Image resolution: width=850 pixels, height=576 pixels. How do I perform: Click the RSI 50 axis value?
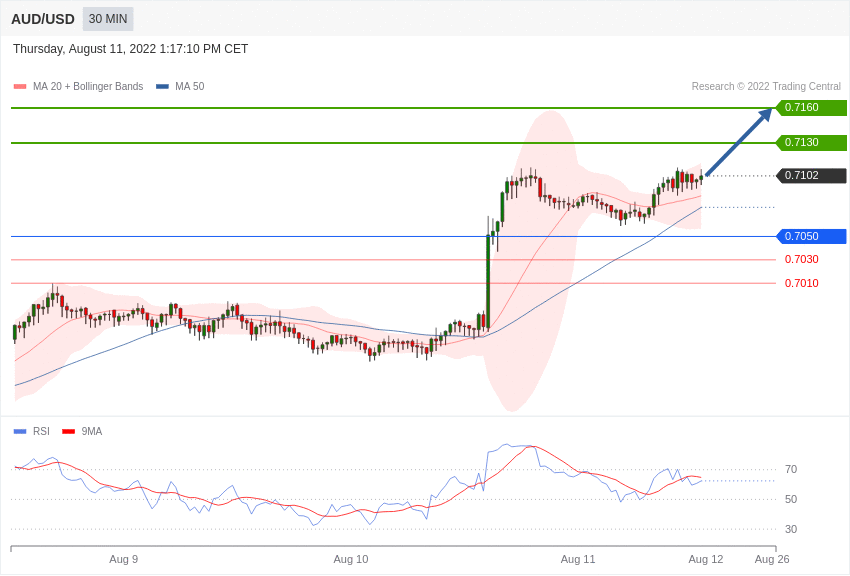pyautogui.click(x=791, y=499)
